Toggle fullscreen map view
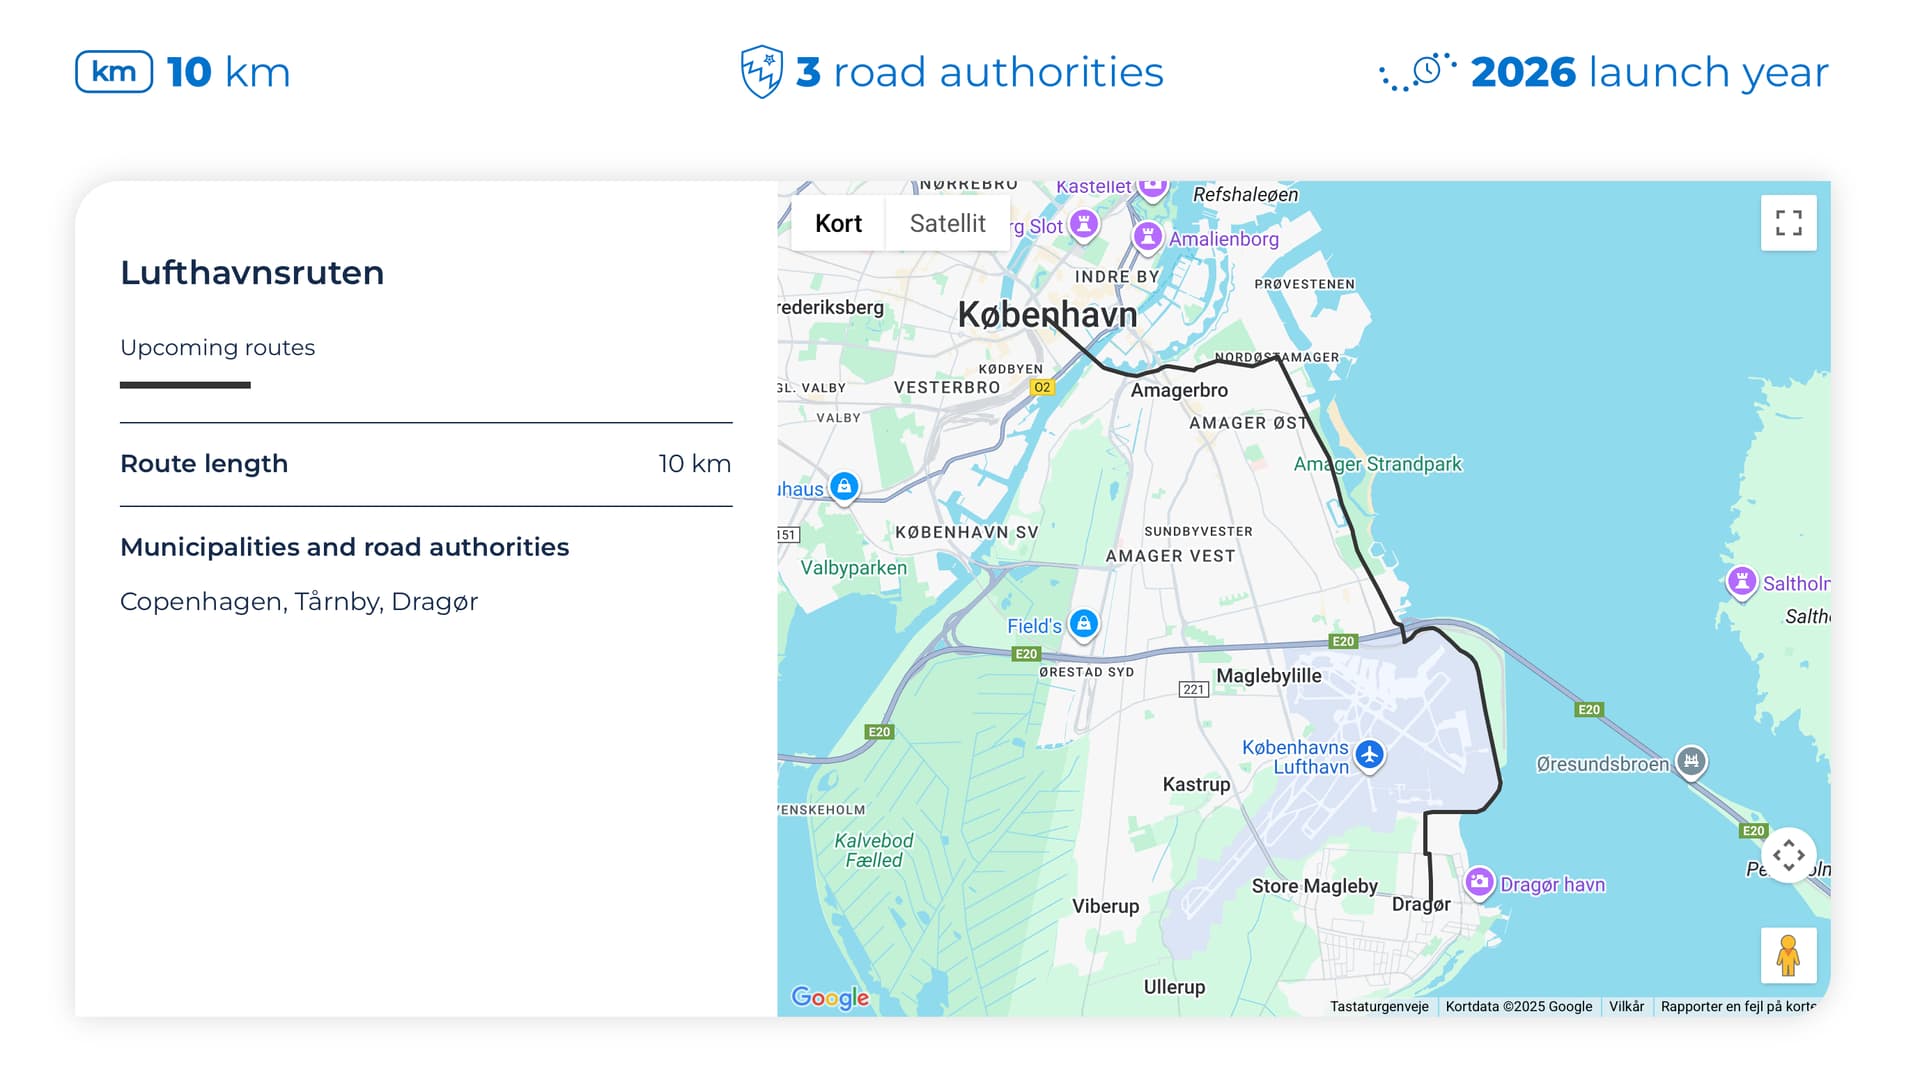 coord(1788,222)
